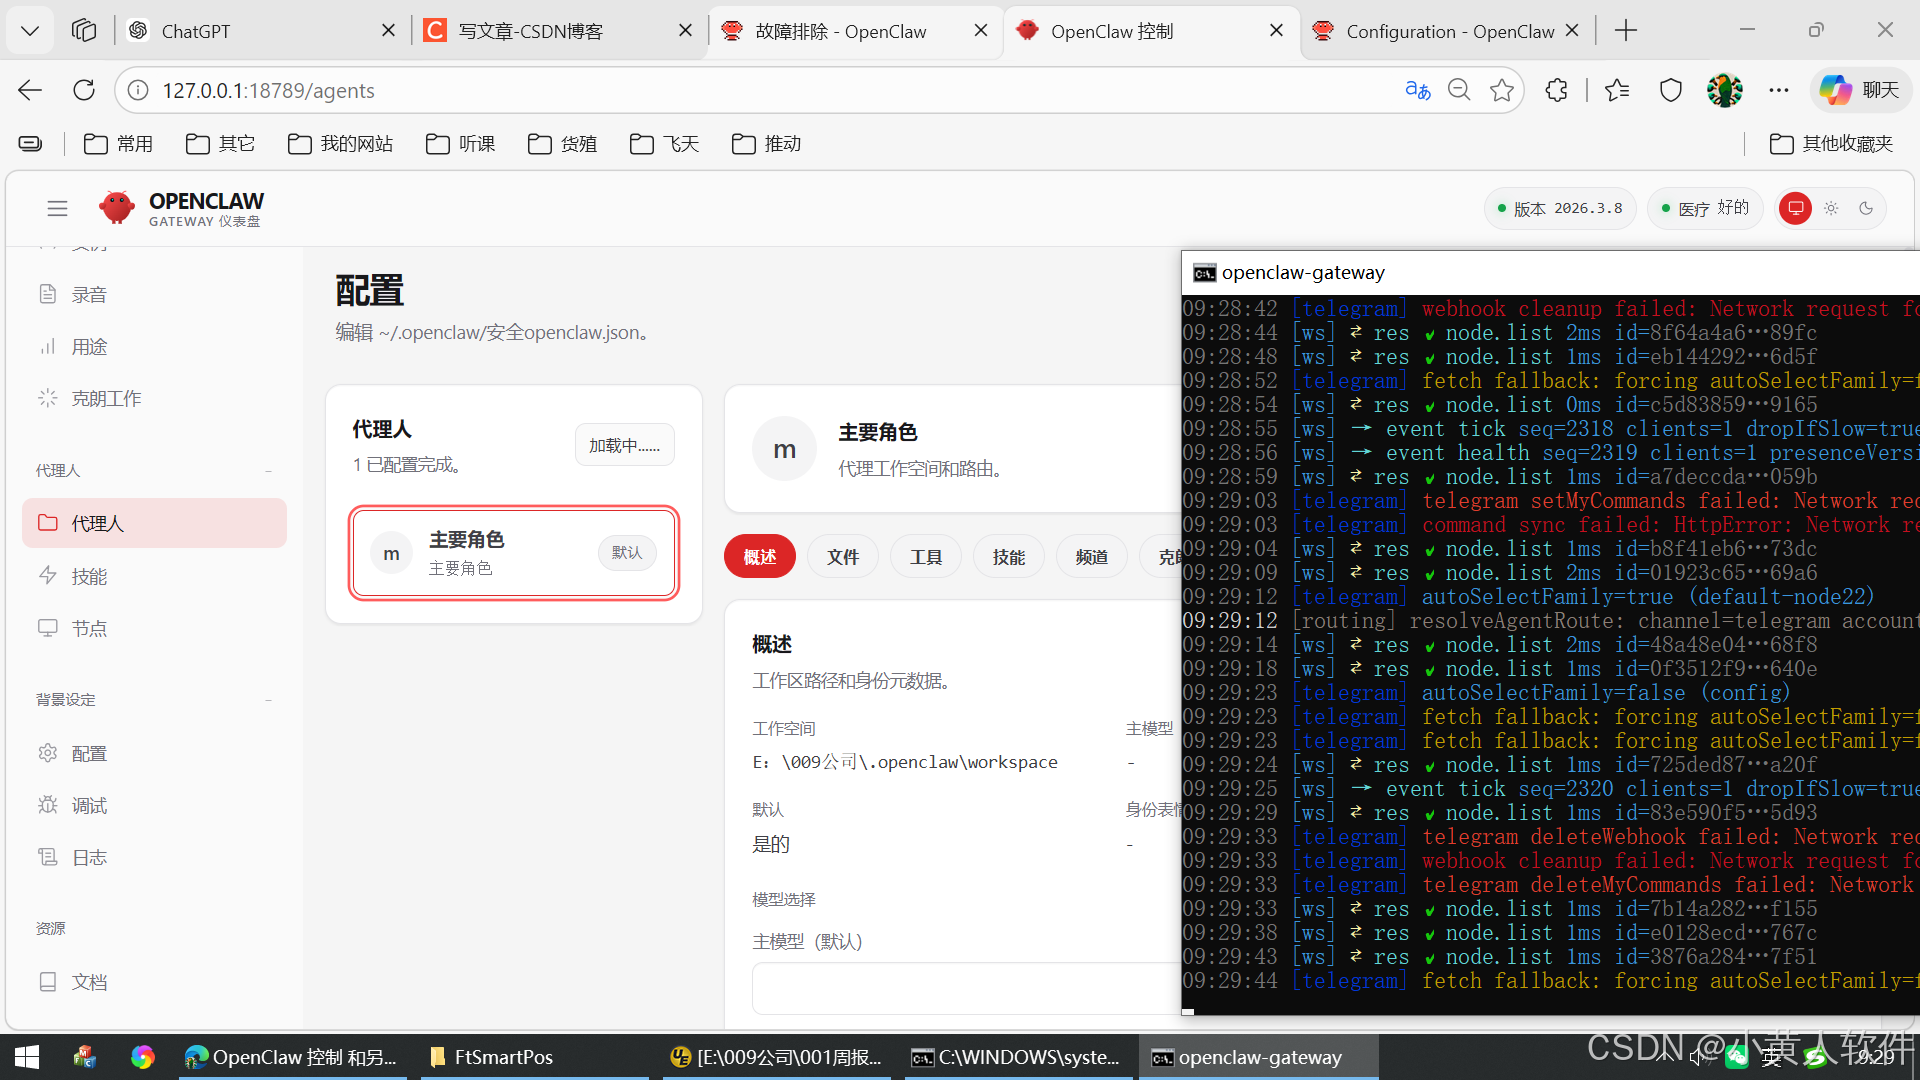The height and width of the screenshot is (1080, 1920).
Task: Switch to the dark theme moon icon
Action: pos(1866,208)
